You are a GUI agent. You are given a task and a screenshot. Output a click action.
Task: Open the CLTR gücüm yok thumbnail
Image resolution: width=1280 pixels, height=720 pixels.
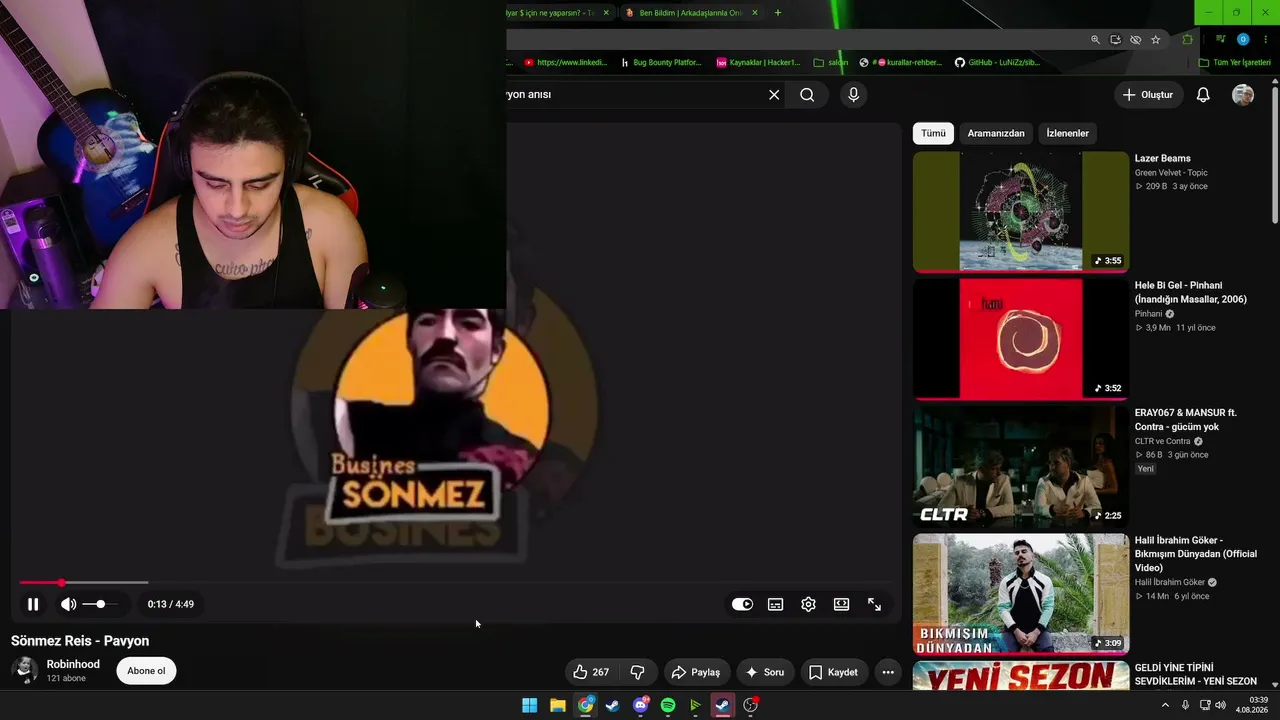(x=1021, y=466)
